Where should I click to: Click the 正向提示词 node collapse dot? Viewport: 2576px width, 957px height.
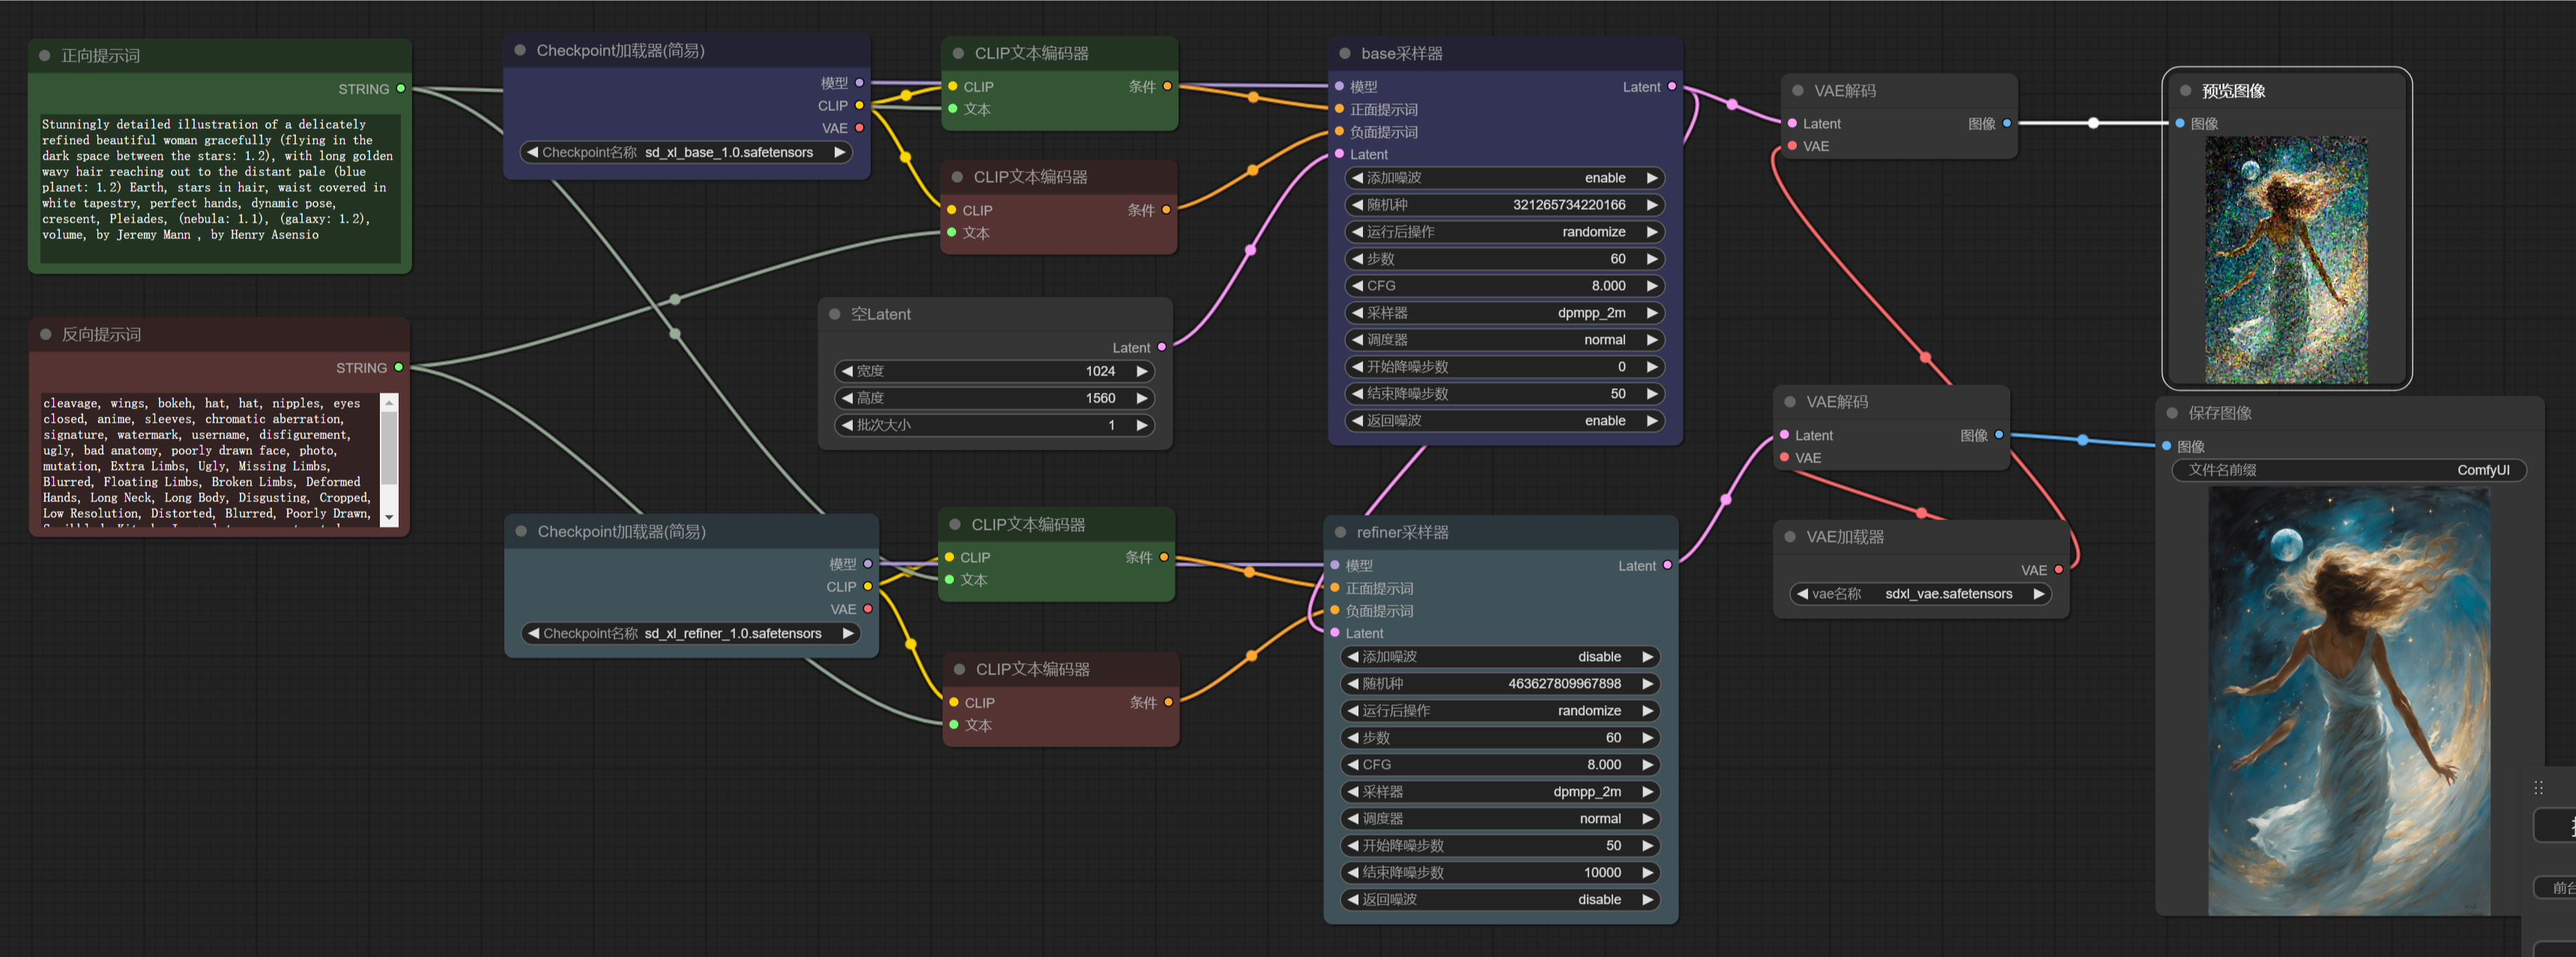tap(45, 56)
